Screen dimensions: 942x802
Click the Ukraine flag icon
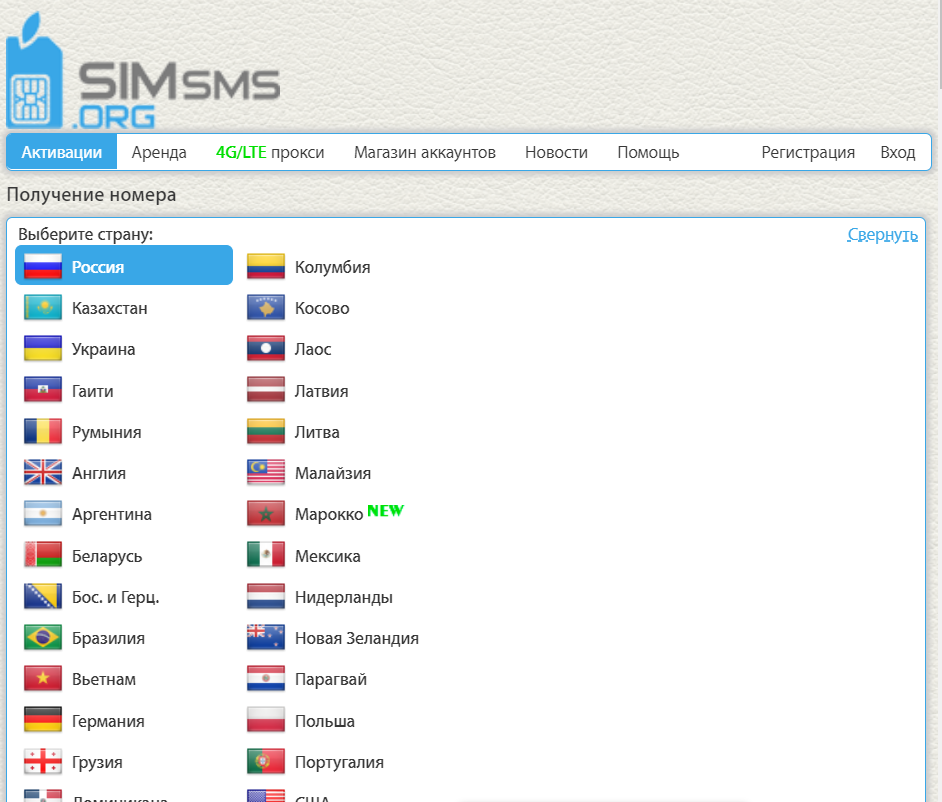(43, 348)
